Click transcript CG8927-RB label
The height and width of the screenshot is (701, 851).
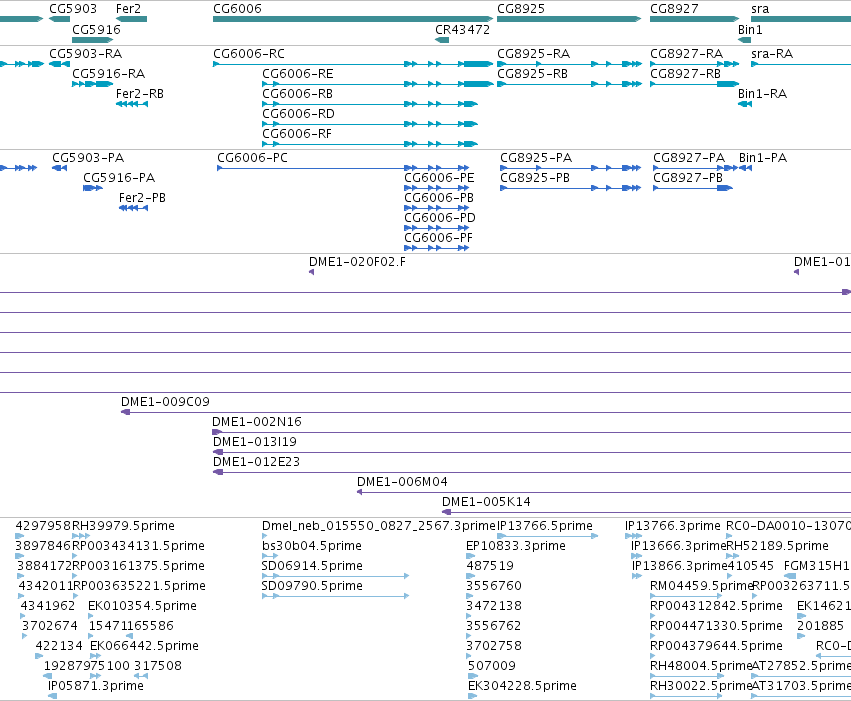click(685, 74)
